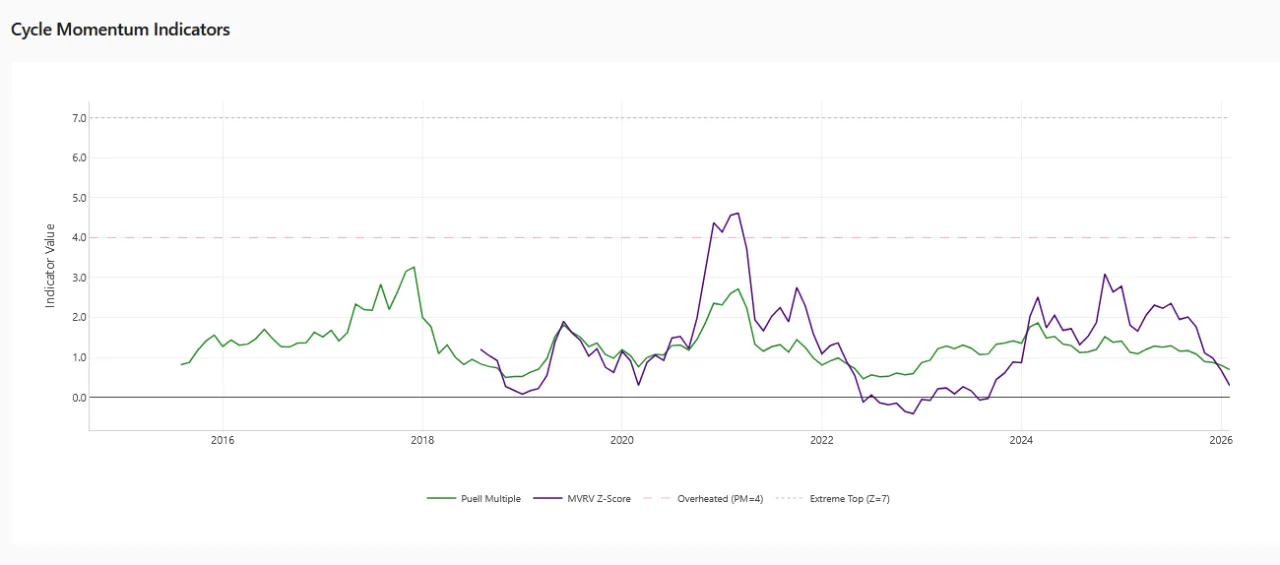Click the 2022 x-axis tick label
1280x565 pixels.
(821, 440)
